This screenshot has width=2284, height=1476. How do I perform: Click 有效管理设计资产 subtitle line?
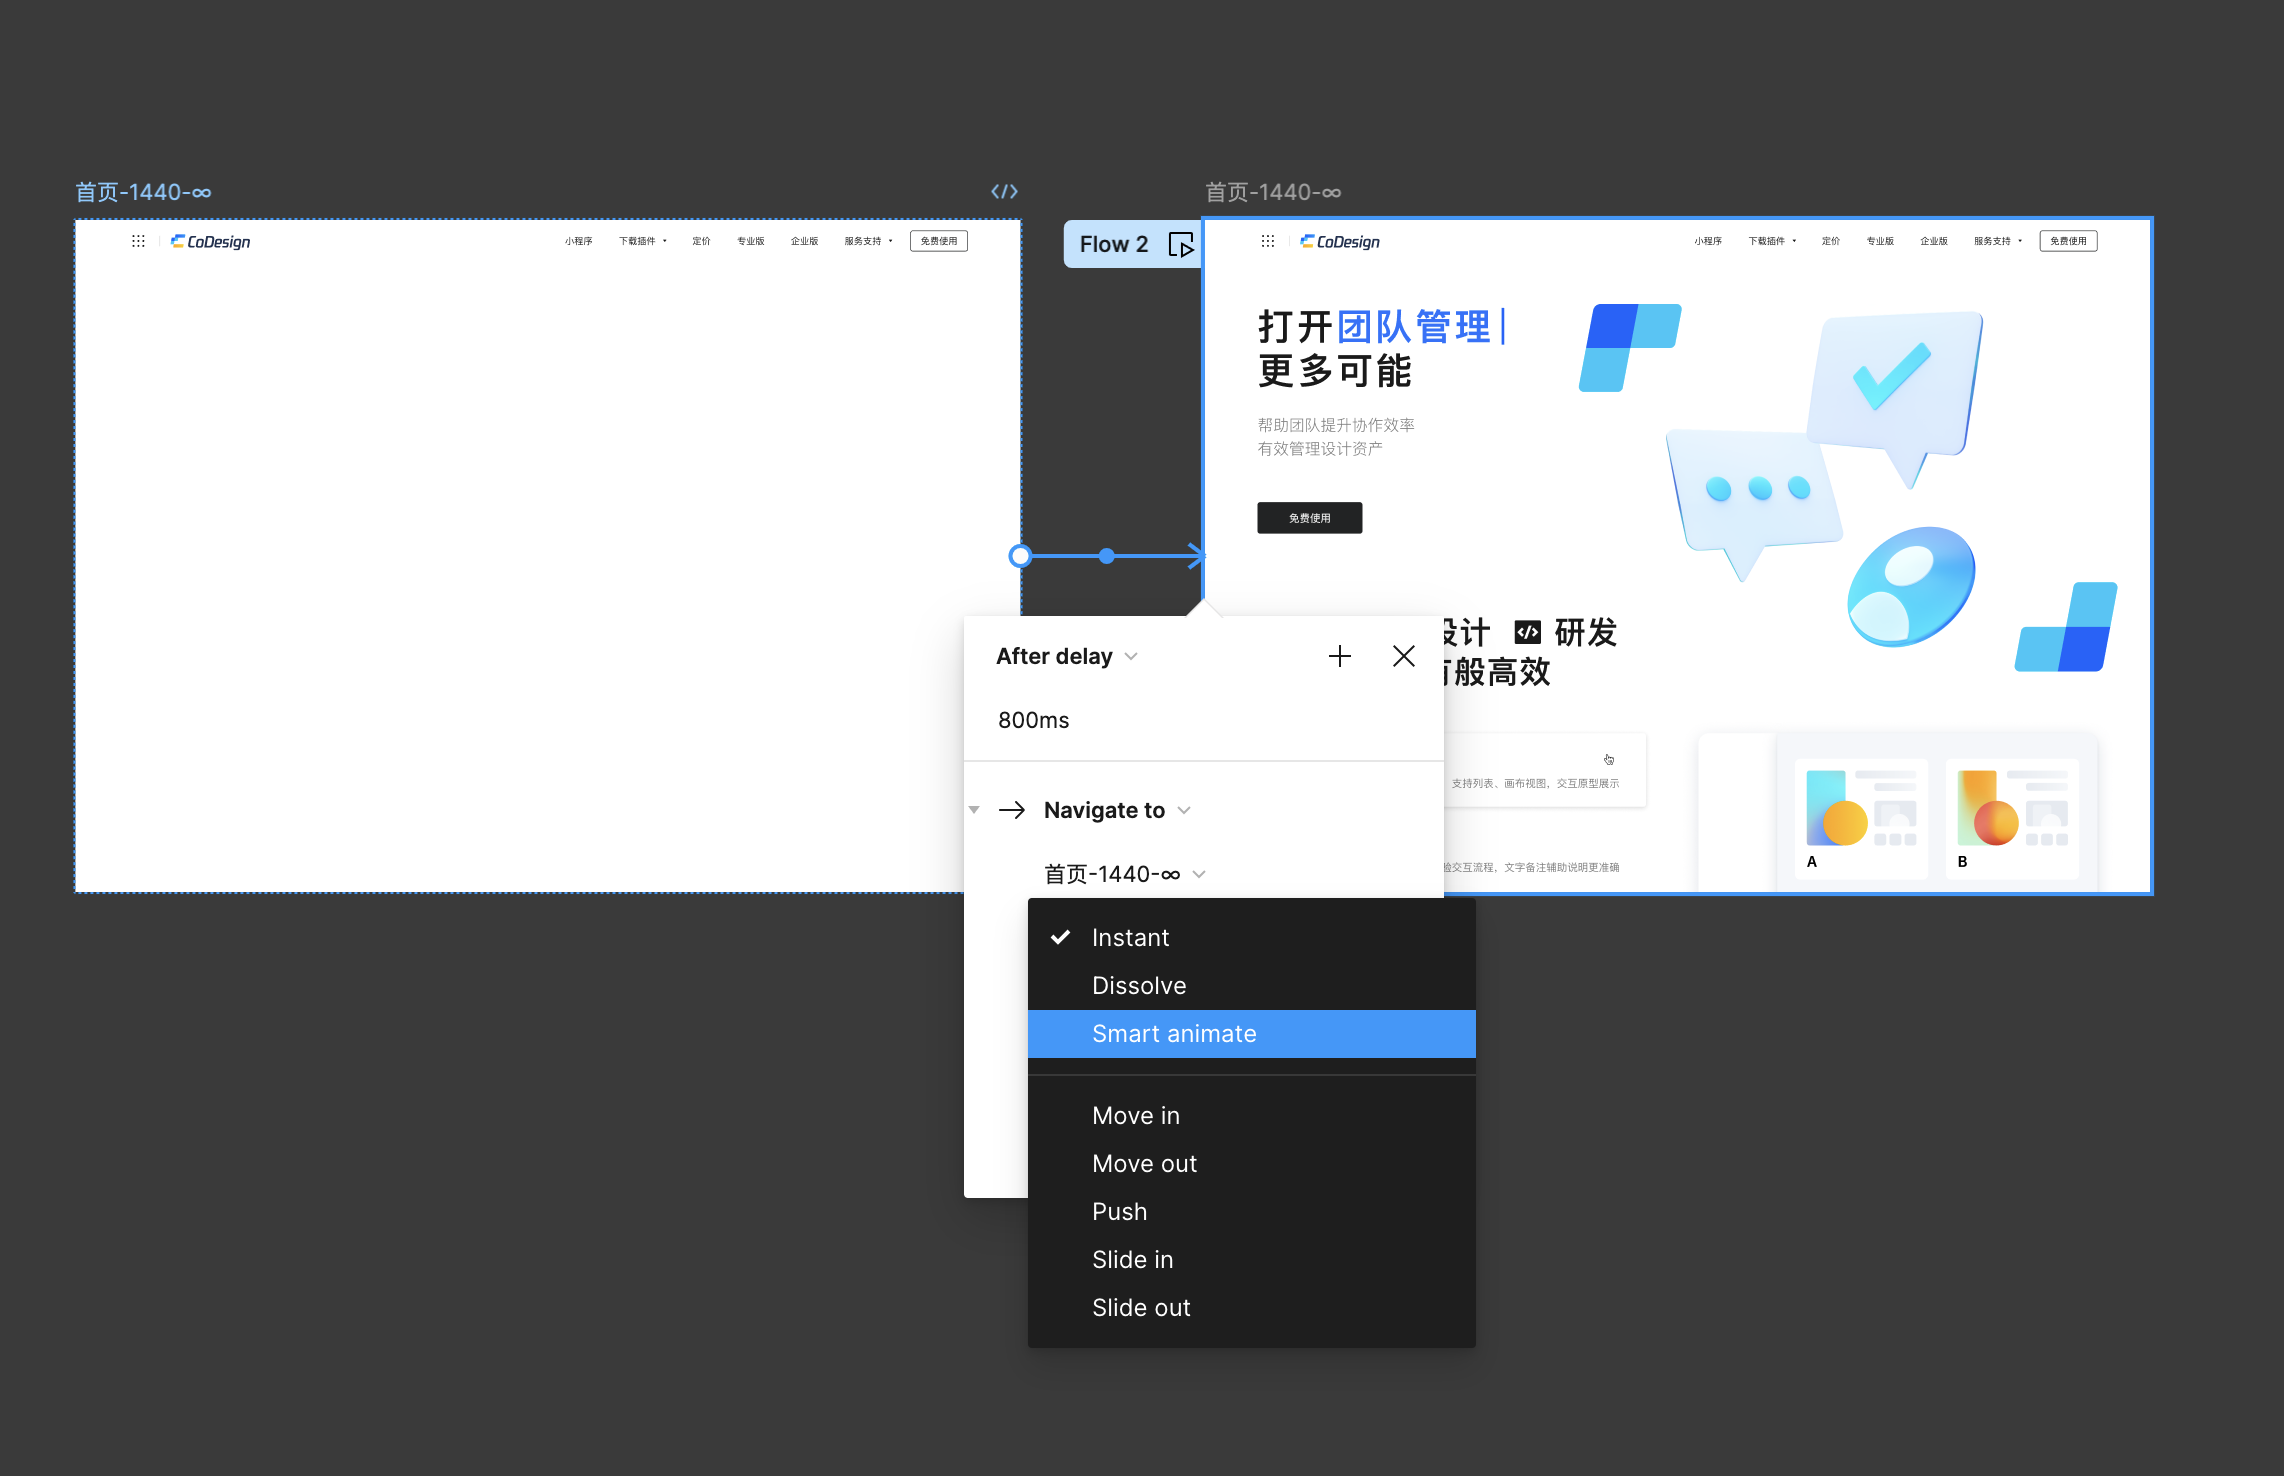(1320, 449)
